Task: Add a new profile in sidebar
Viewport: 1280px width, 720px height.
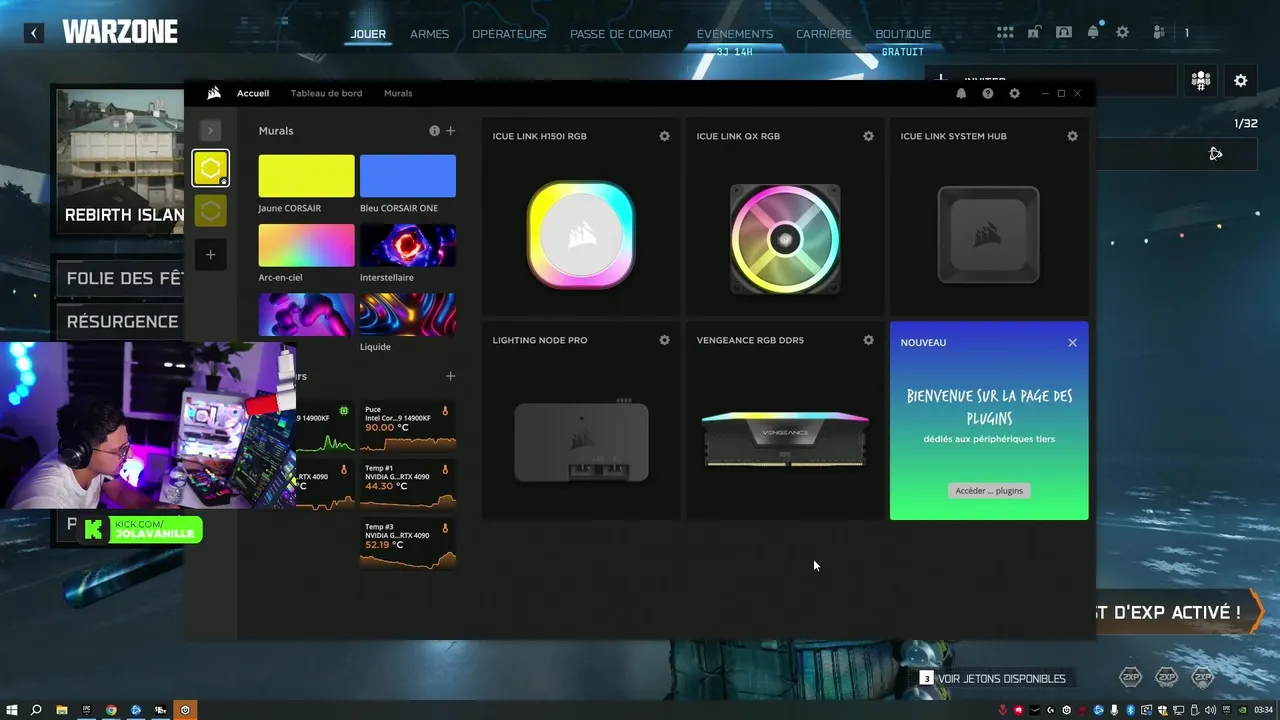Action: point(210,255)
